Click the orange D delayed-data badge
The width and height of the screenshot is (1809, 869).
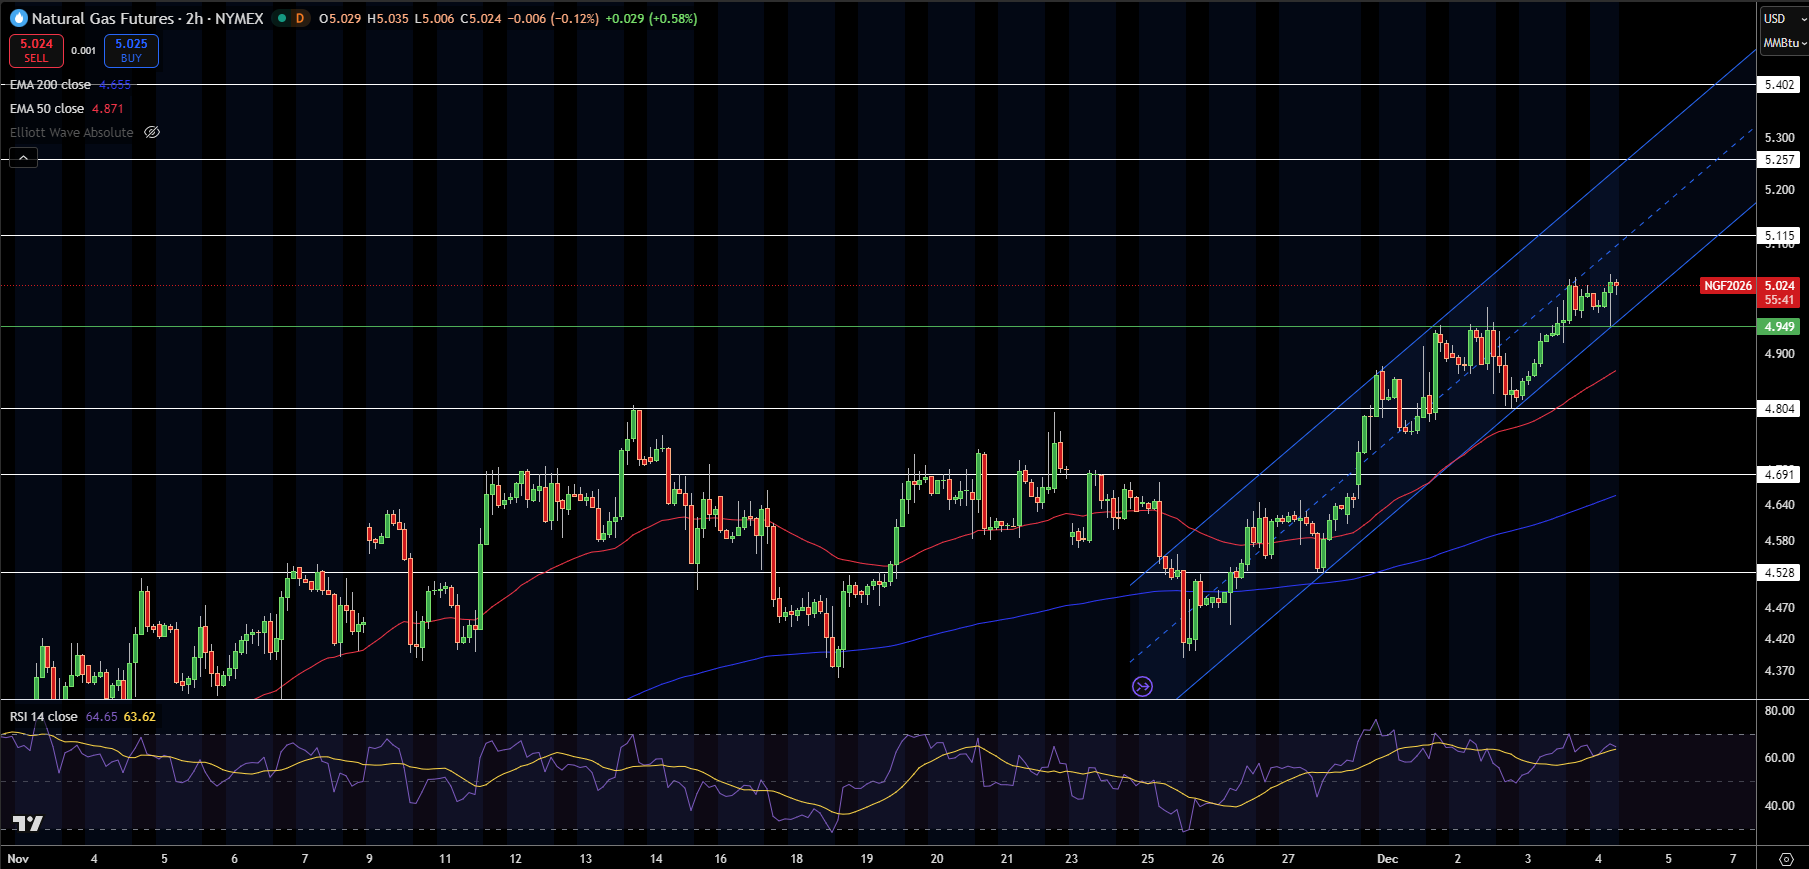299,18
